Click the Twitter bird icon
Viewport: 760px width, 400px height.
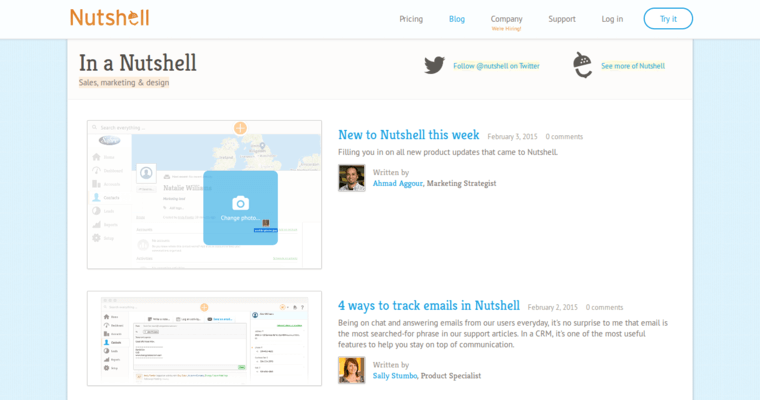tap(434, 66)
